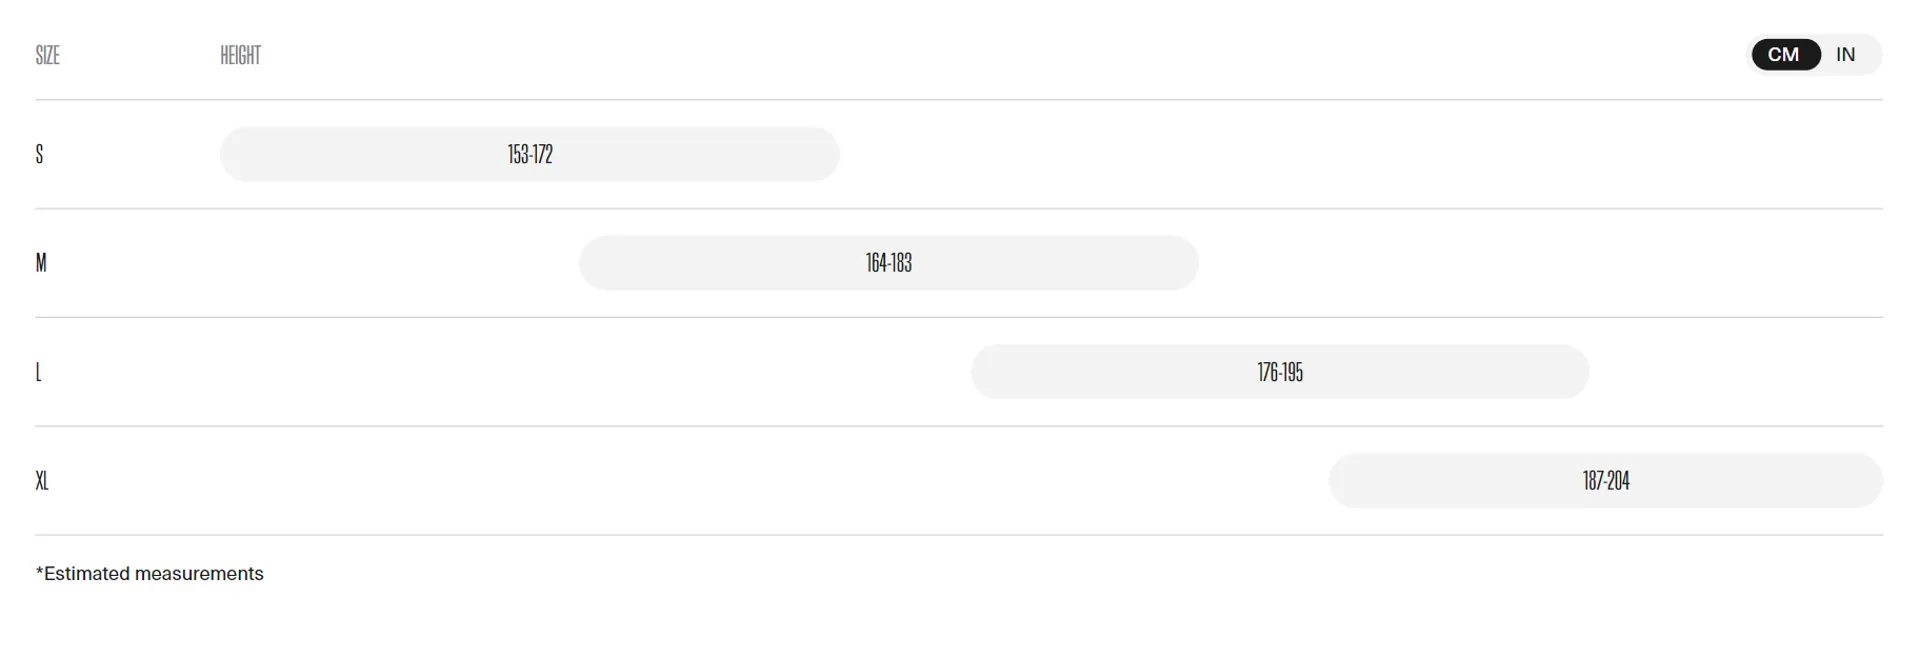Viewport: 1920px width, 657px height.
Task: Switch units to IN
Action: click(1845, 54)
